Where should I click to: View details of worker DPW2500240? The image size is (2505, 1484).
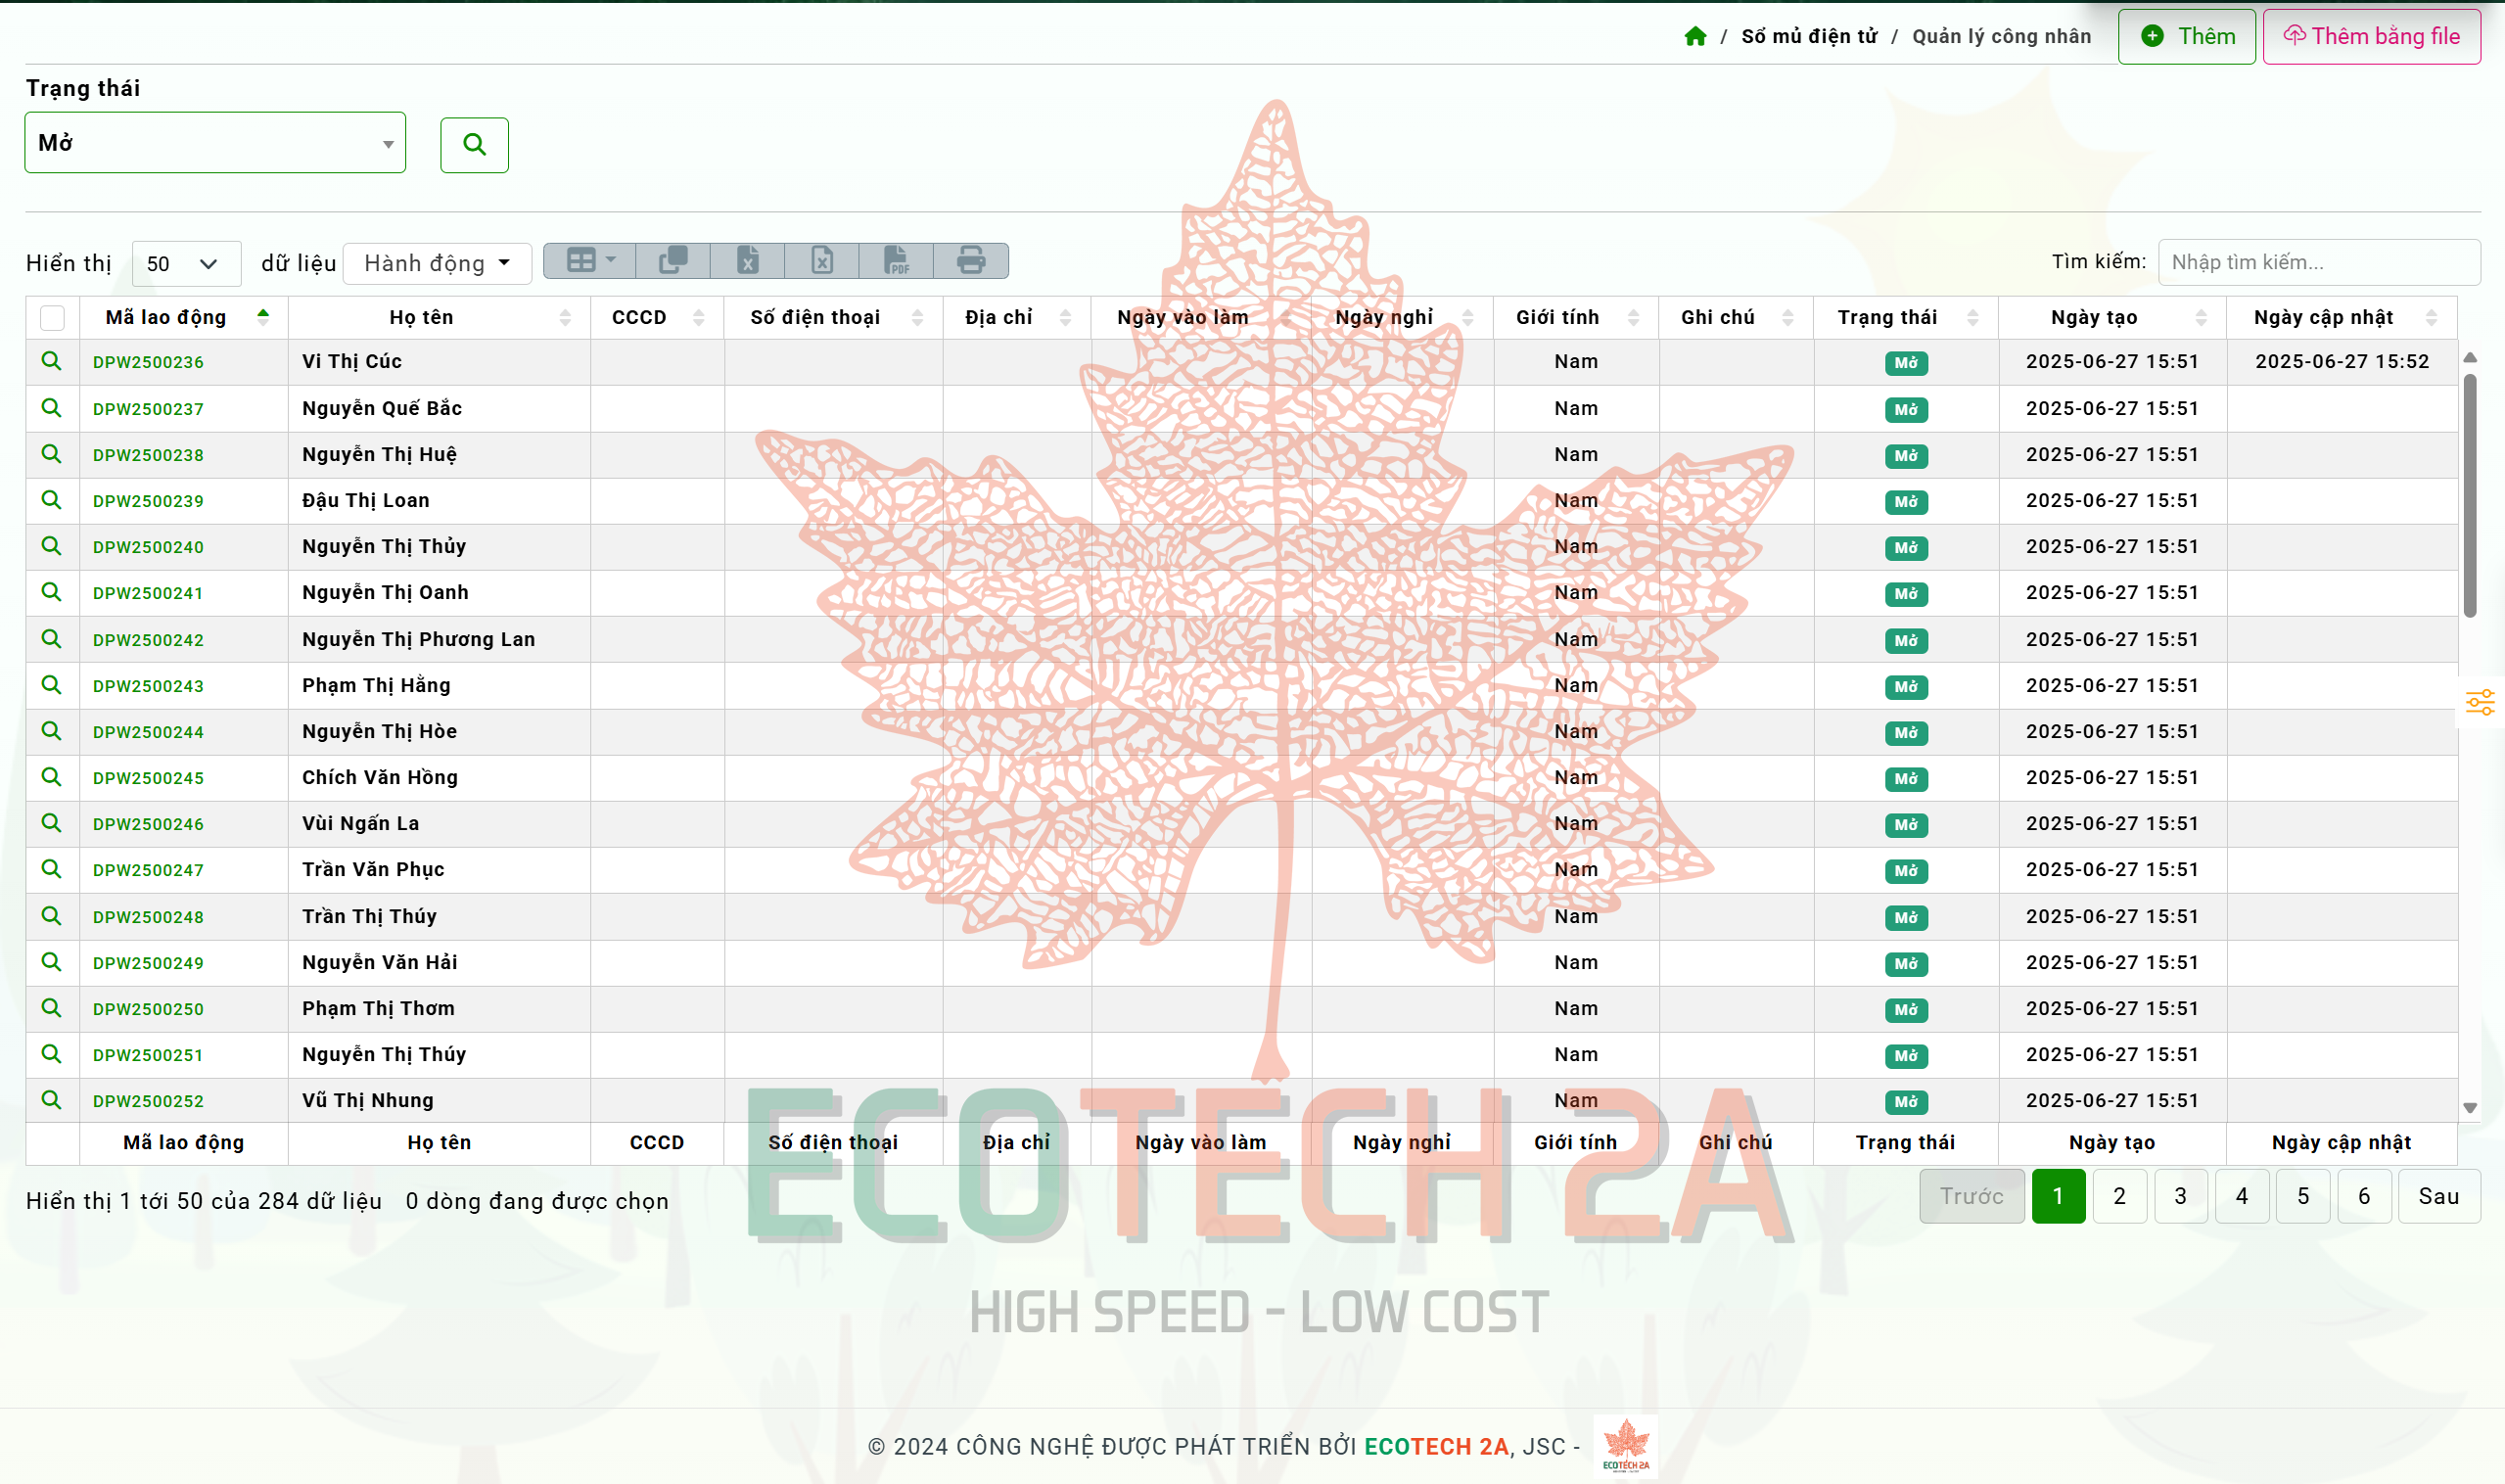click(x=51, y=546)
